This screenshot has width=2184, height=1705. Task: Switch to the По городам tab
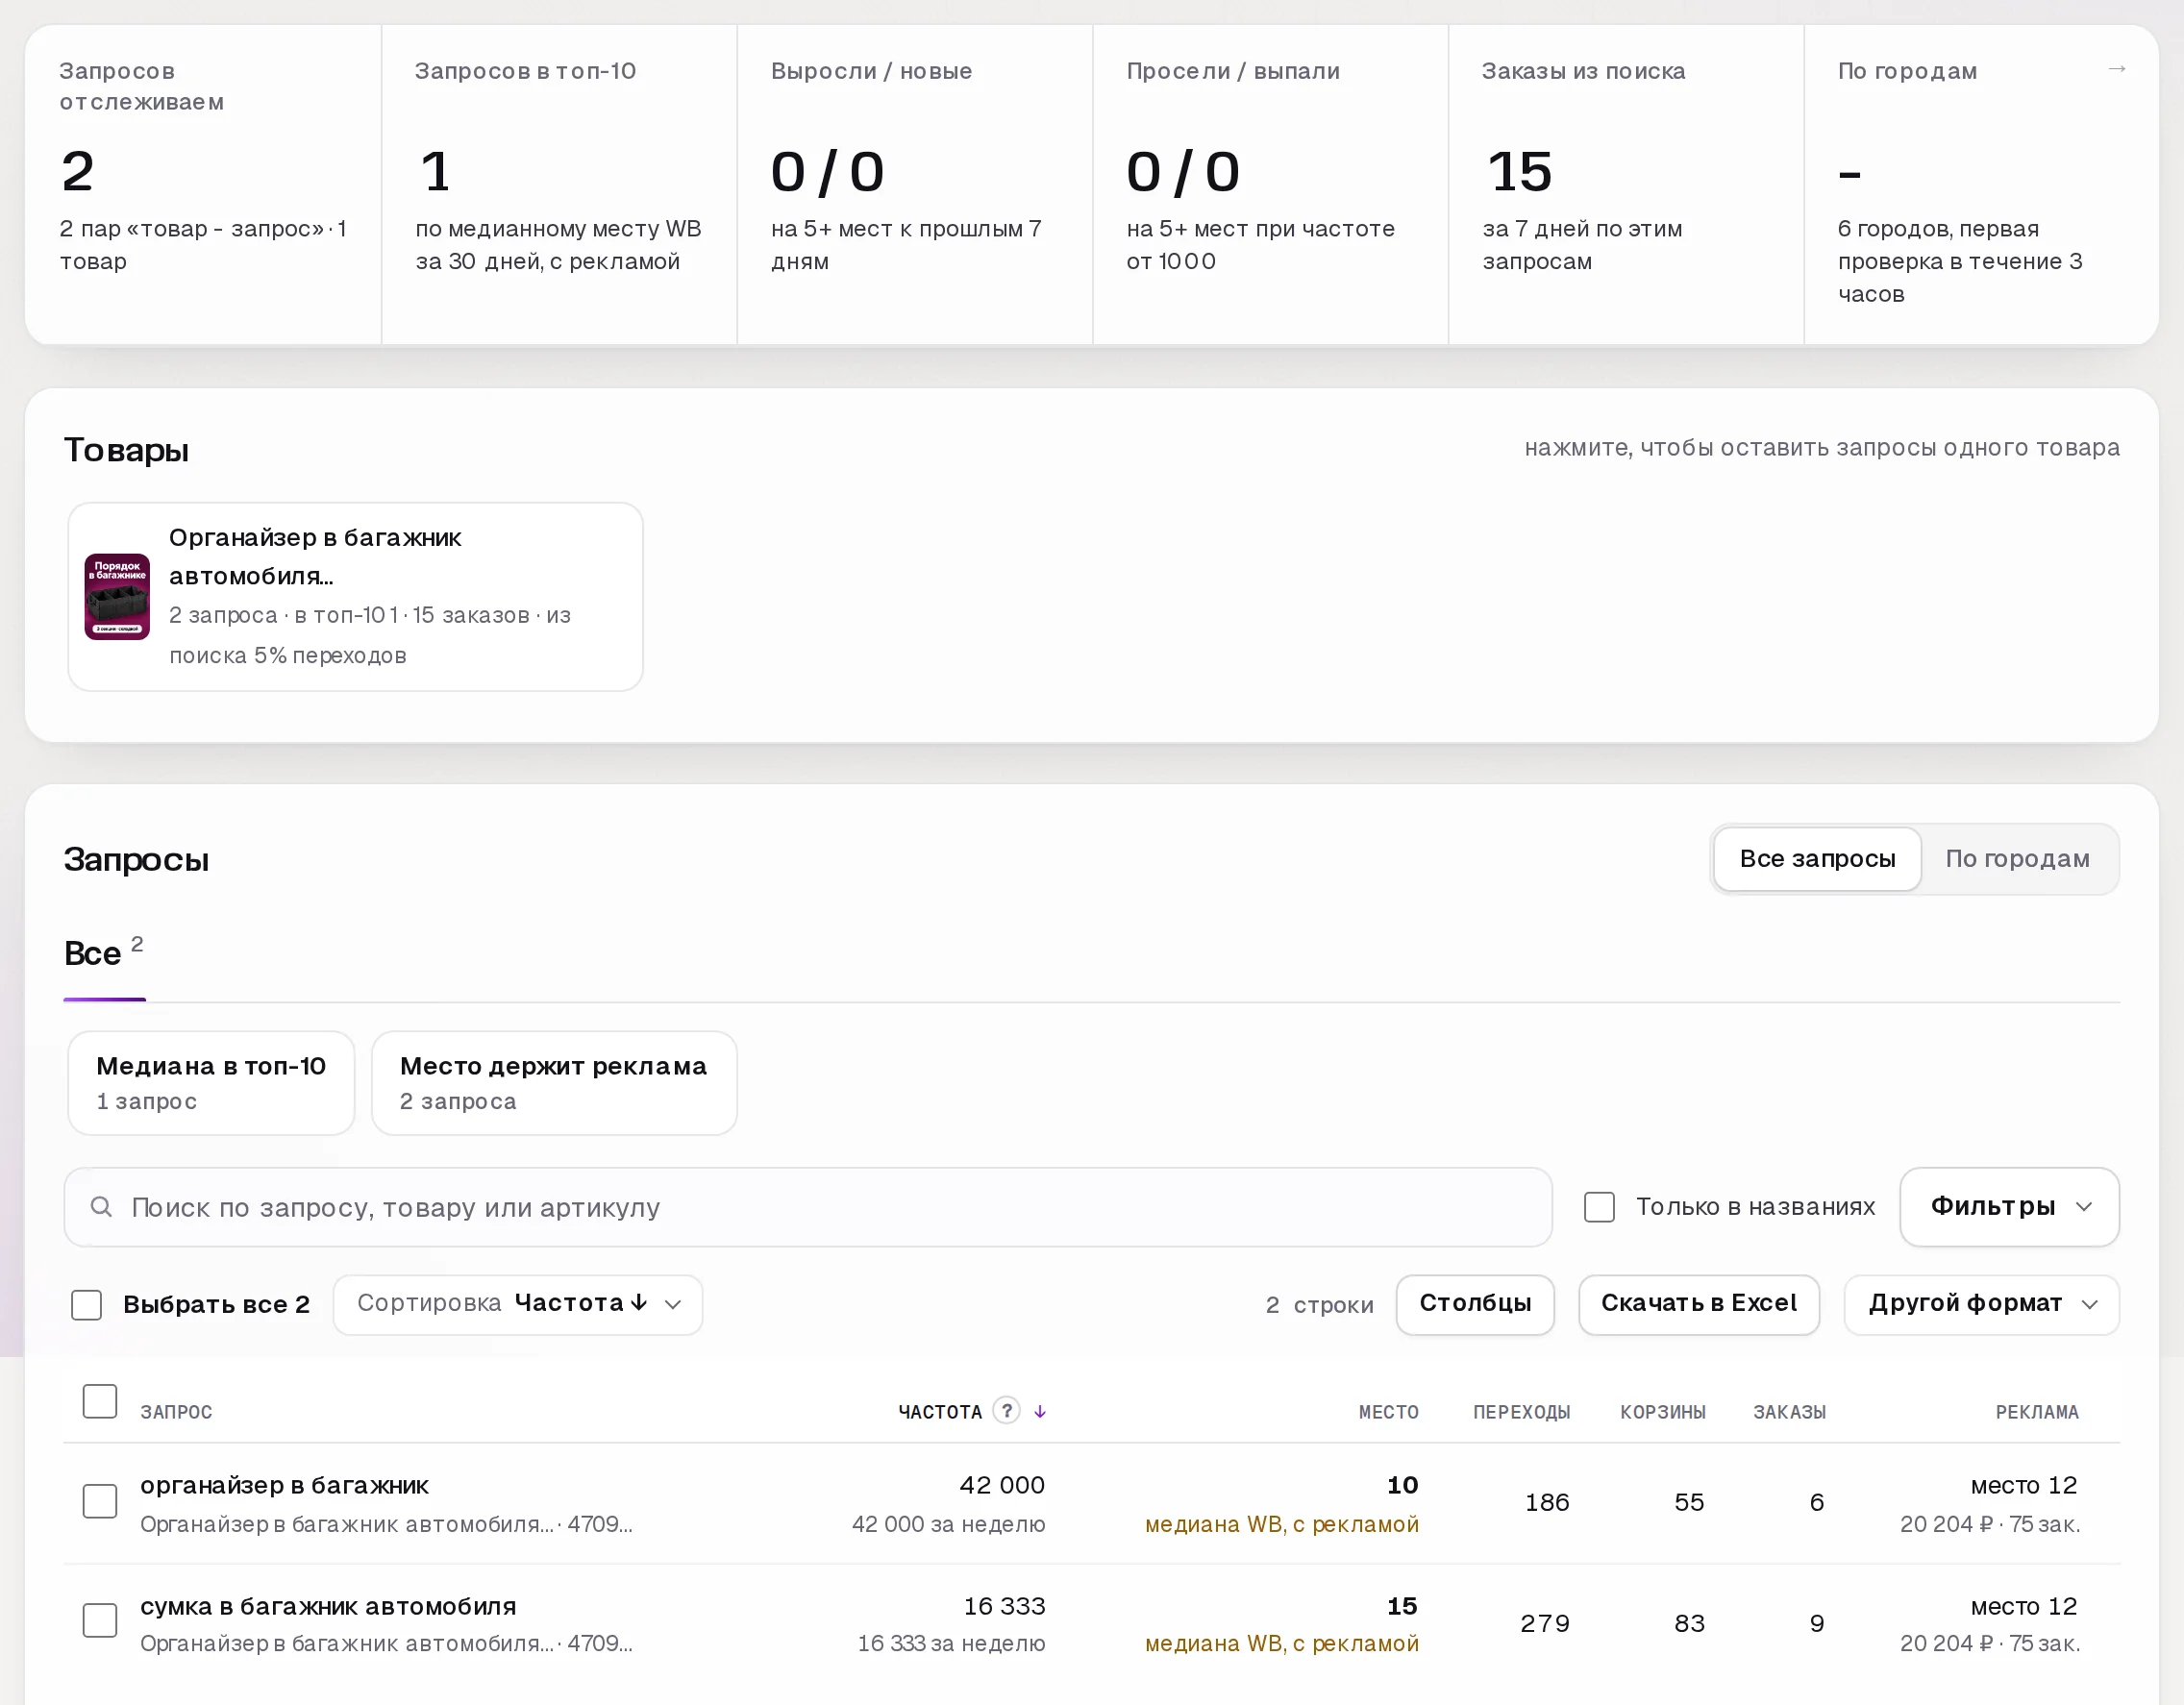[2017, 859]
